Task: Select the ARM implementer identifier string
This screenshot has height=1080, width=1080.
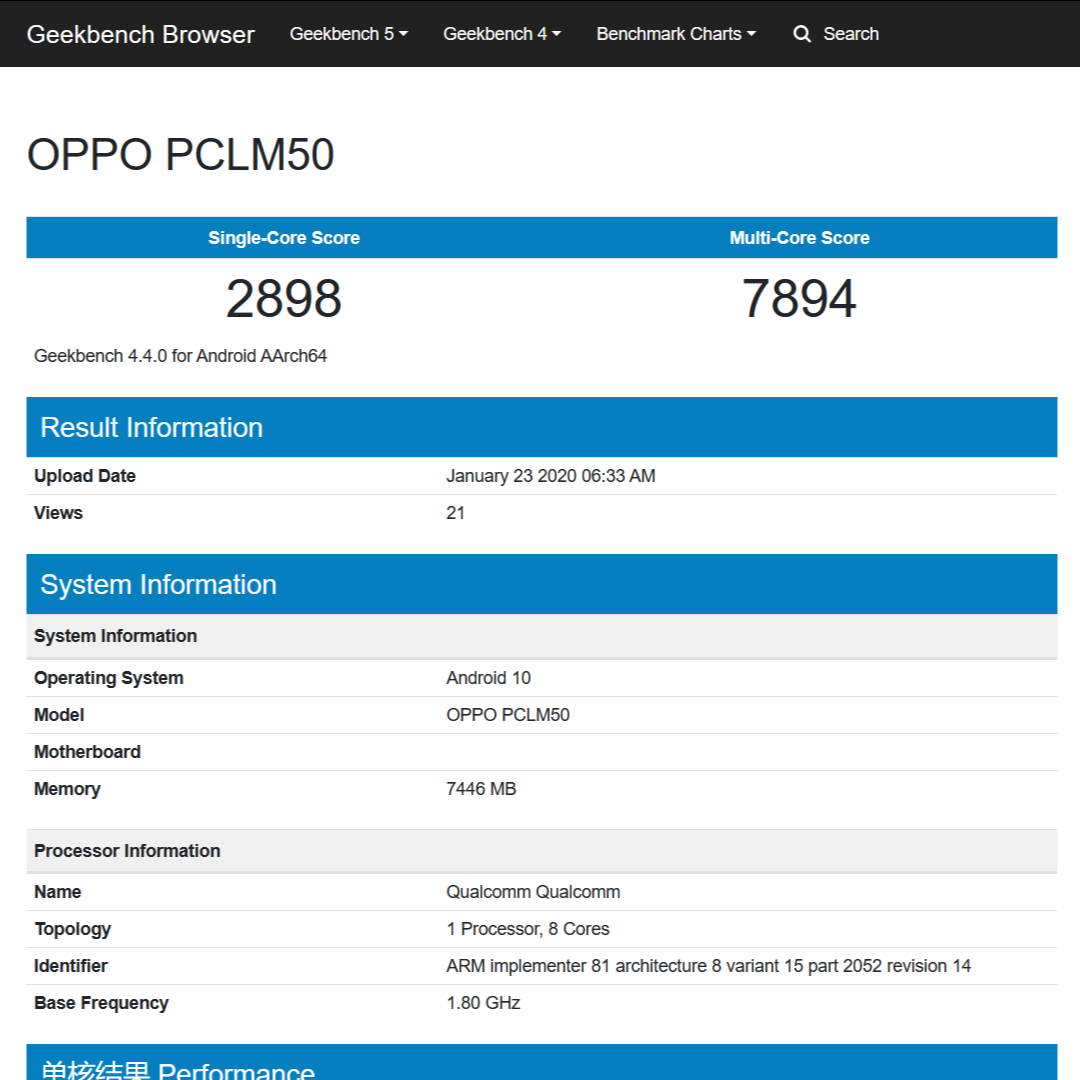Action: tap(709, 966)
